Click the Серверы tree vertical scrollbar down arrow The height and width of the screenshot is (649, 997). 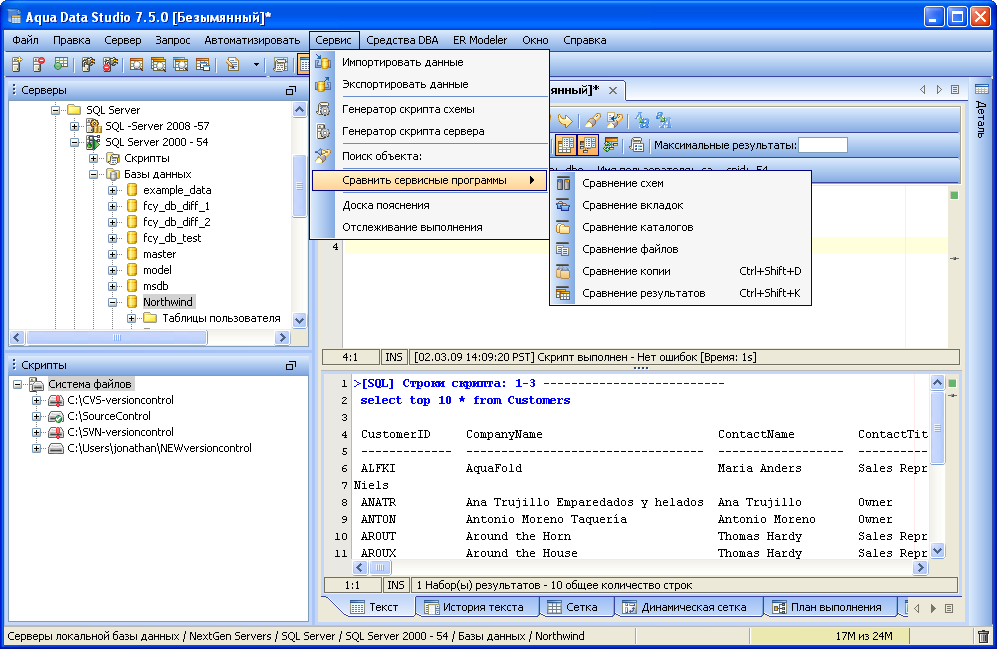pyautogui.click(x=299, y=320)
